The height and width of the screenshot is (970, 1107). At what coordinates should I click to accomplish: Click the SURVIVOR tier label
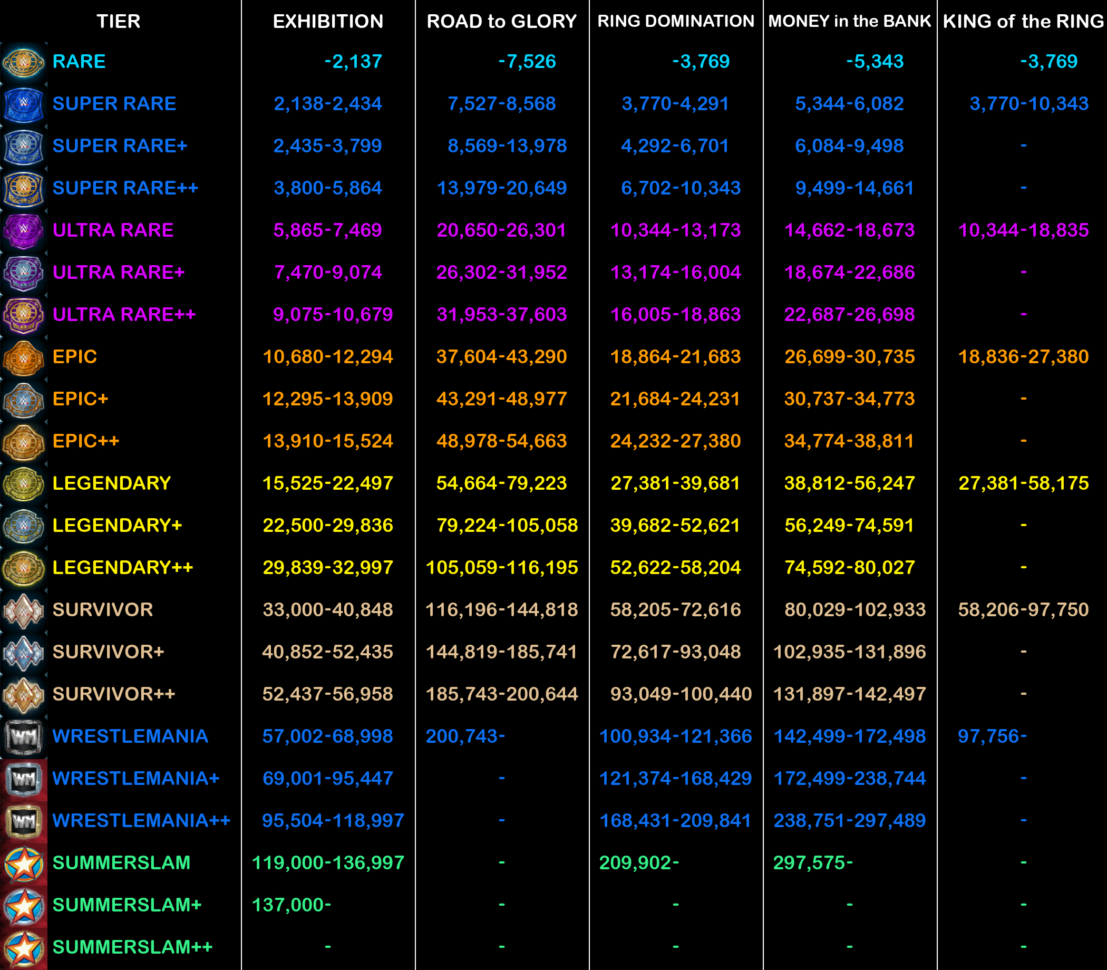(102, 609)
